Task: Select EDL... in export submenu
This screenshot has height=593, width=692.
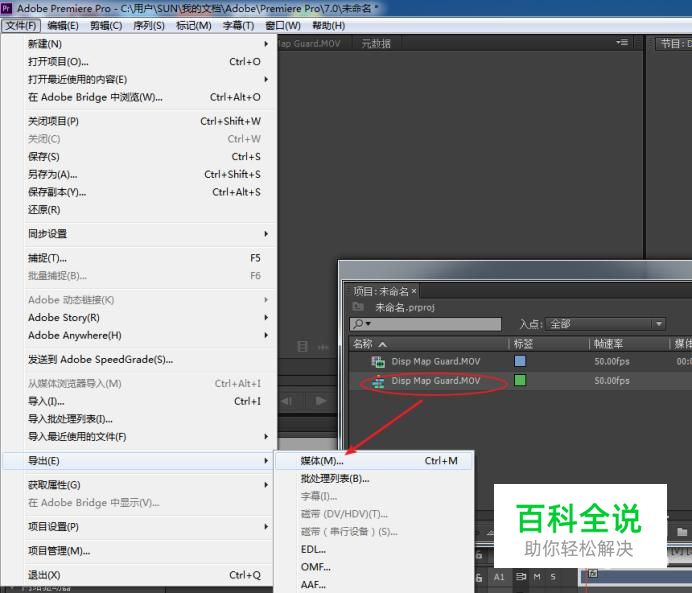Action: [374, 549]
